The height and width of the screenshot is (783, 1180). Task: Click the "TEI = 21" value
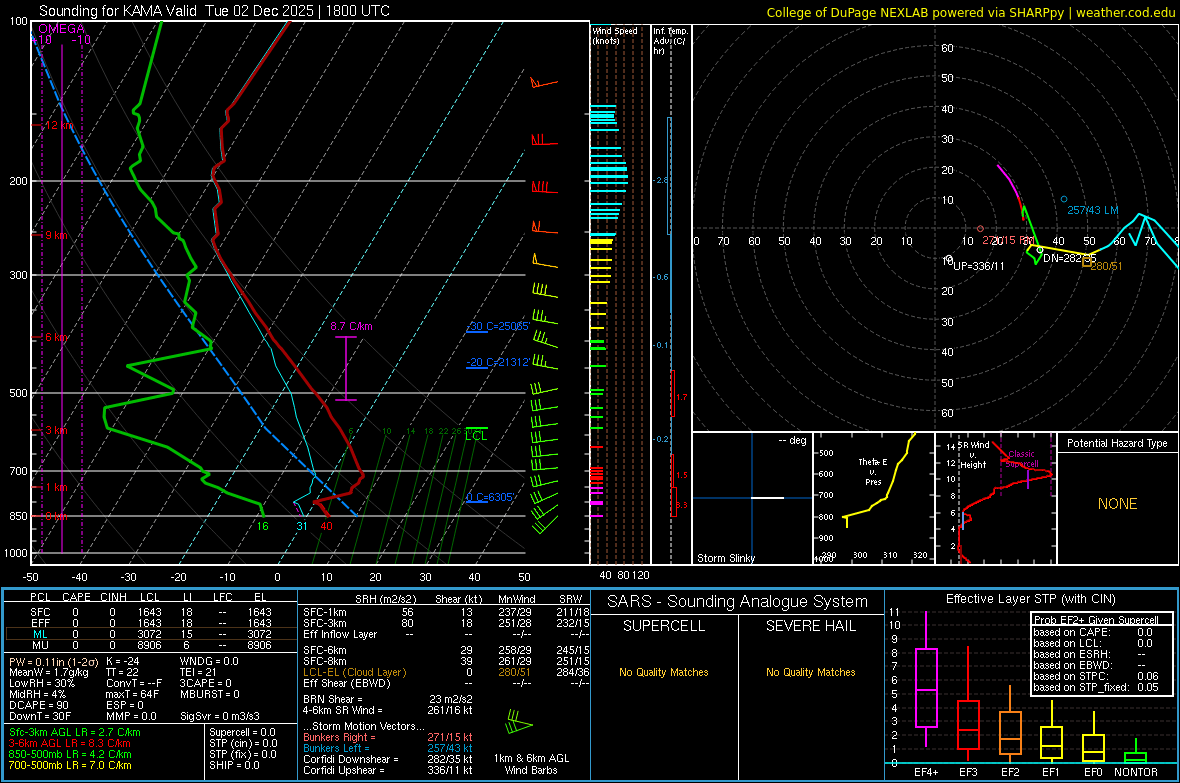tap(198, 672)
